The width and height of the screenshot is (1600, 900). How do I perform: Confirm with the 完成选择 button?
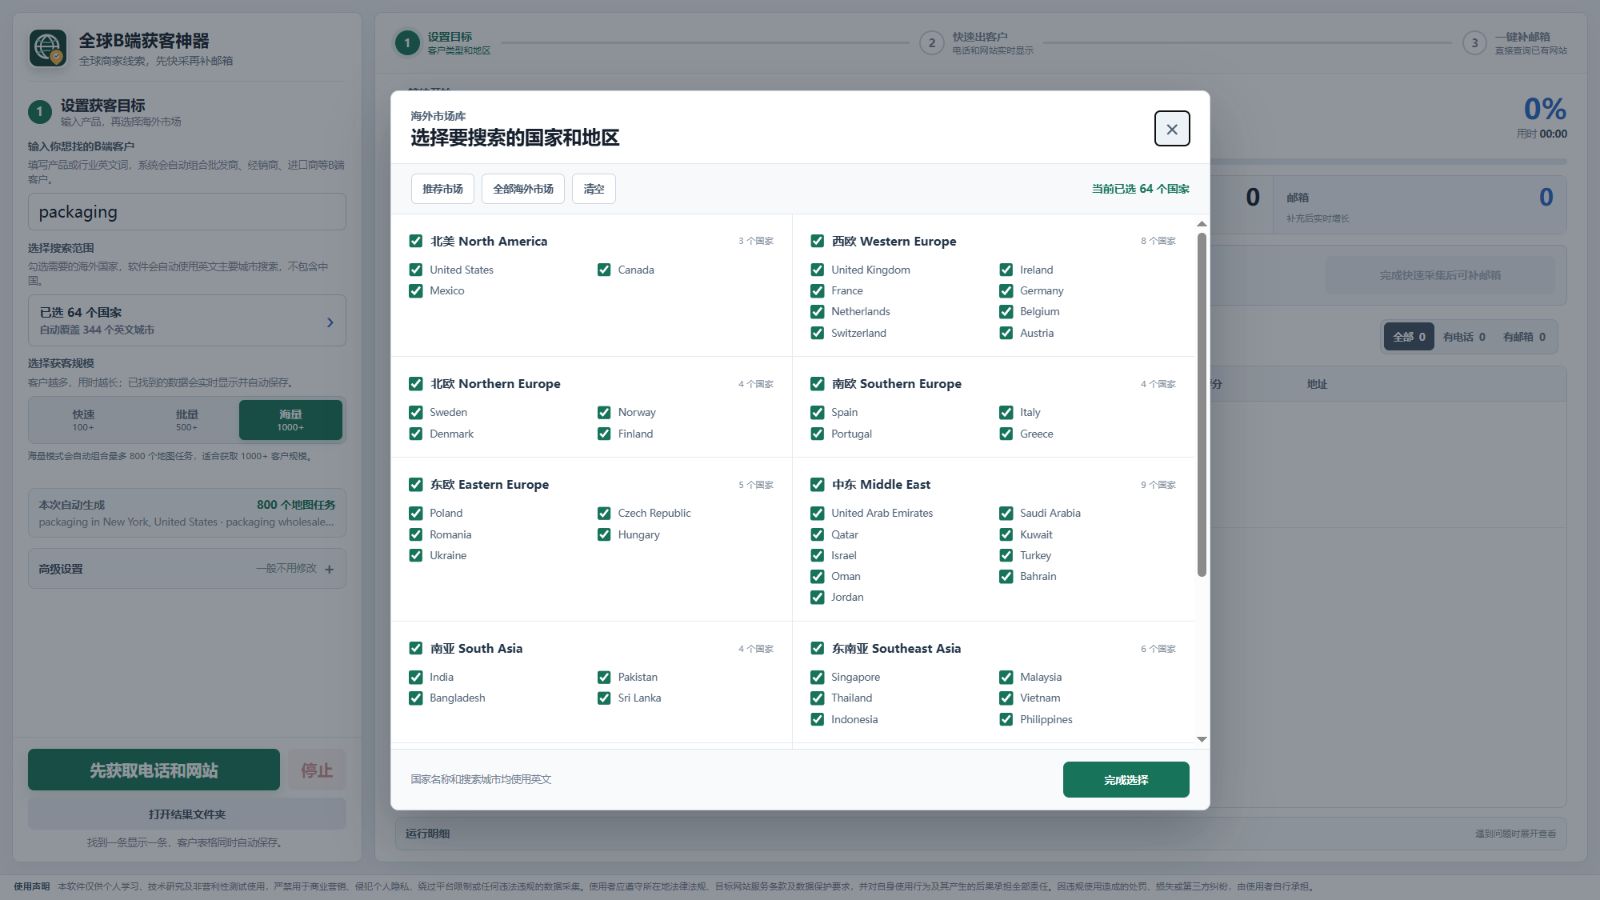pyautogui.click(x=1126, y=780)
